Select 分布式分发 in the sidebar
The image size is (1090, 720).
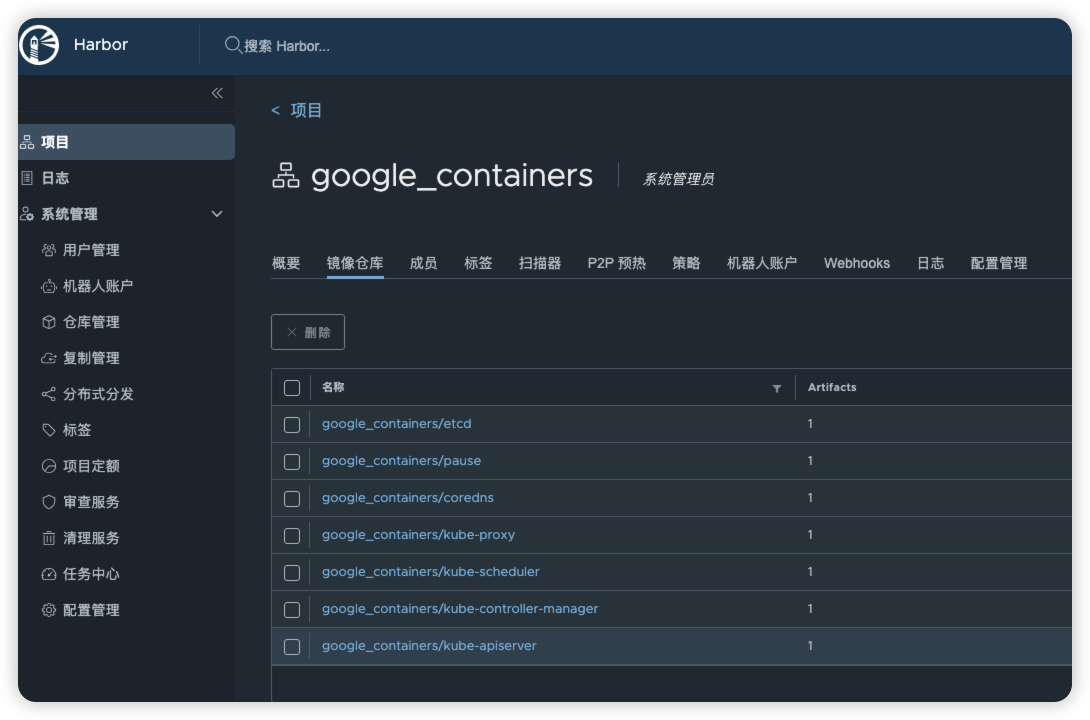pos(98,394)
